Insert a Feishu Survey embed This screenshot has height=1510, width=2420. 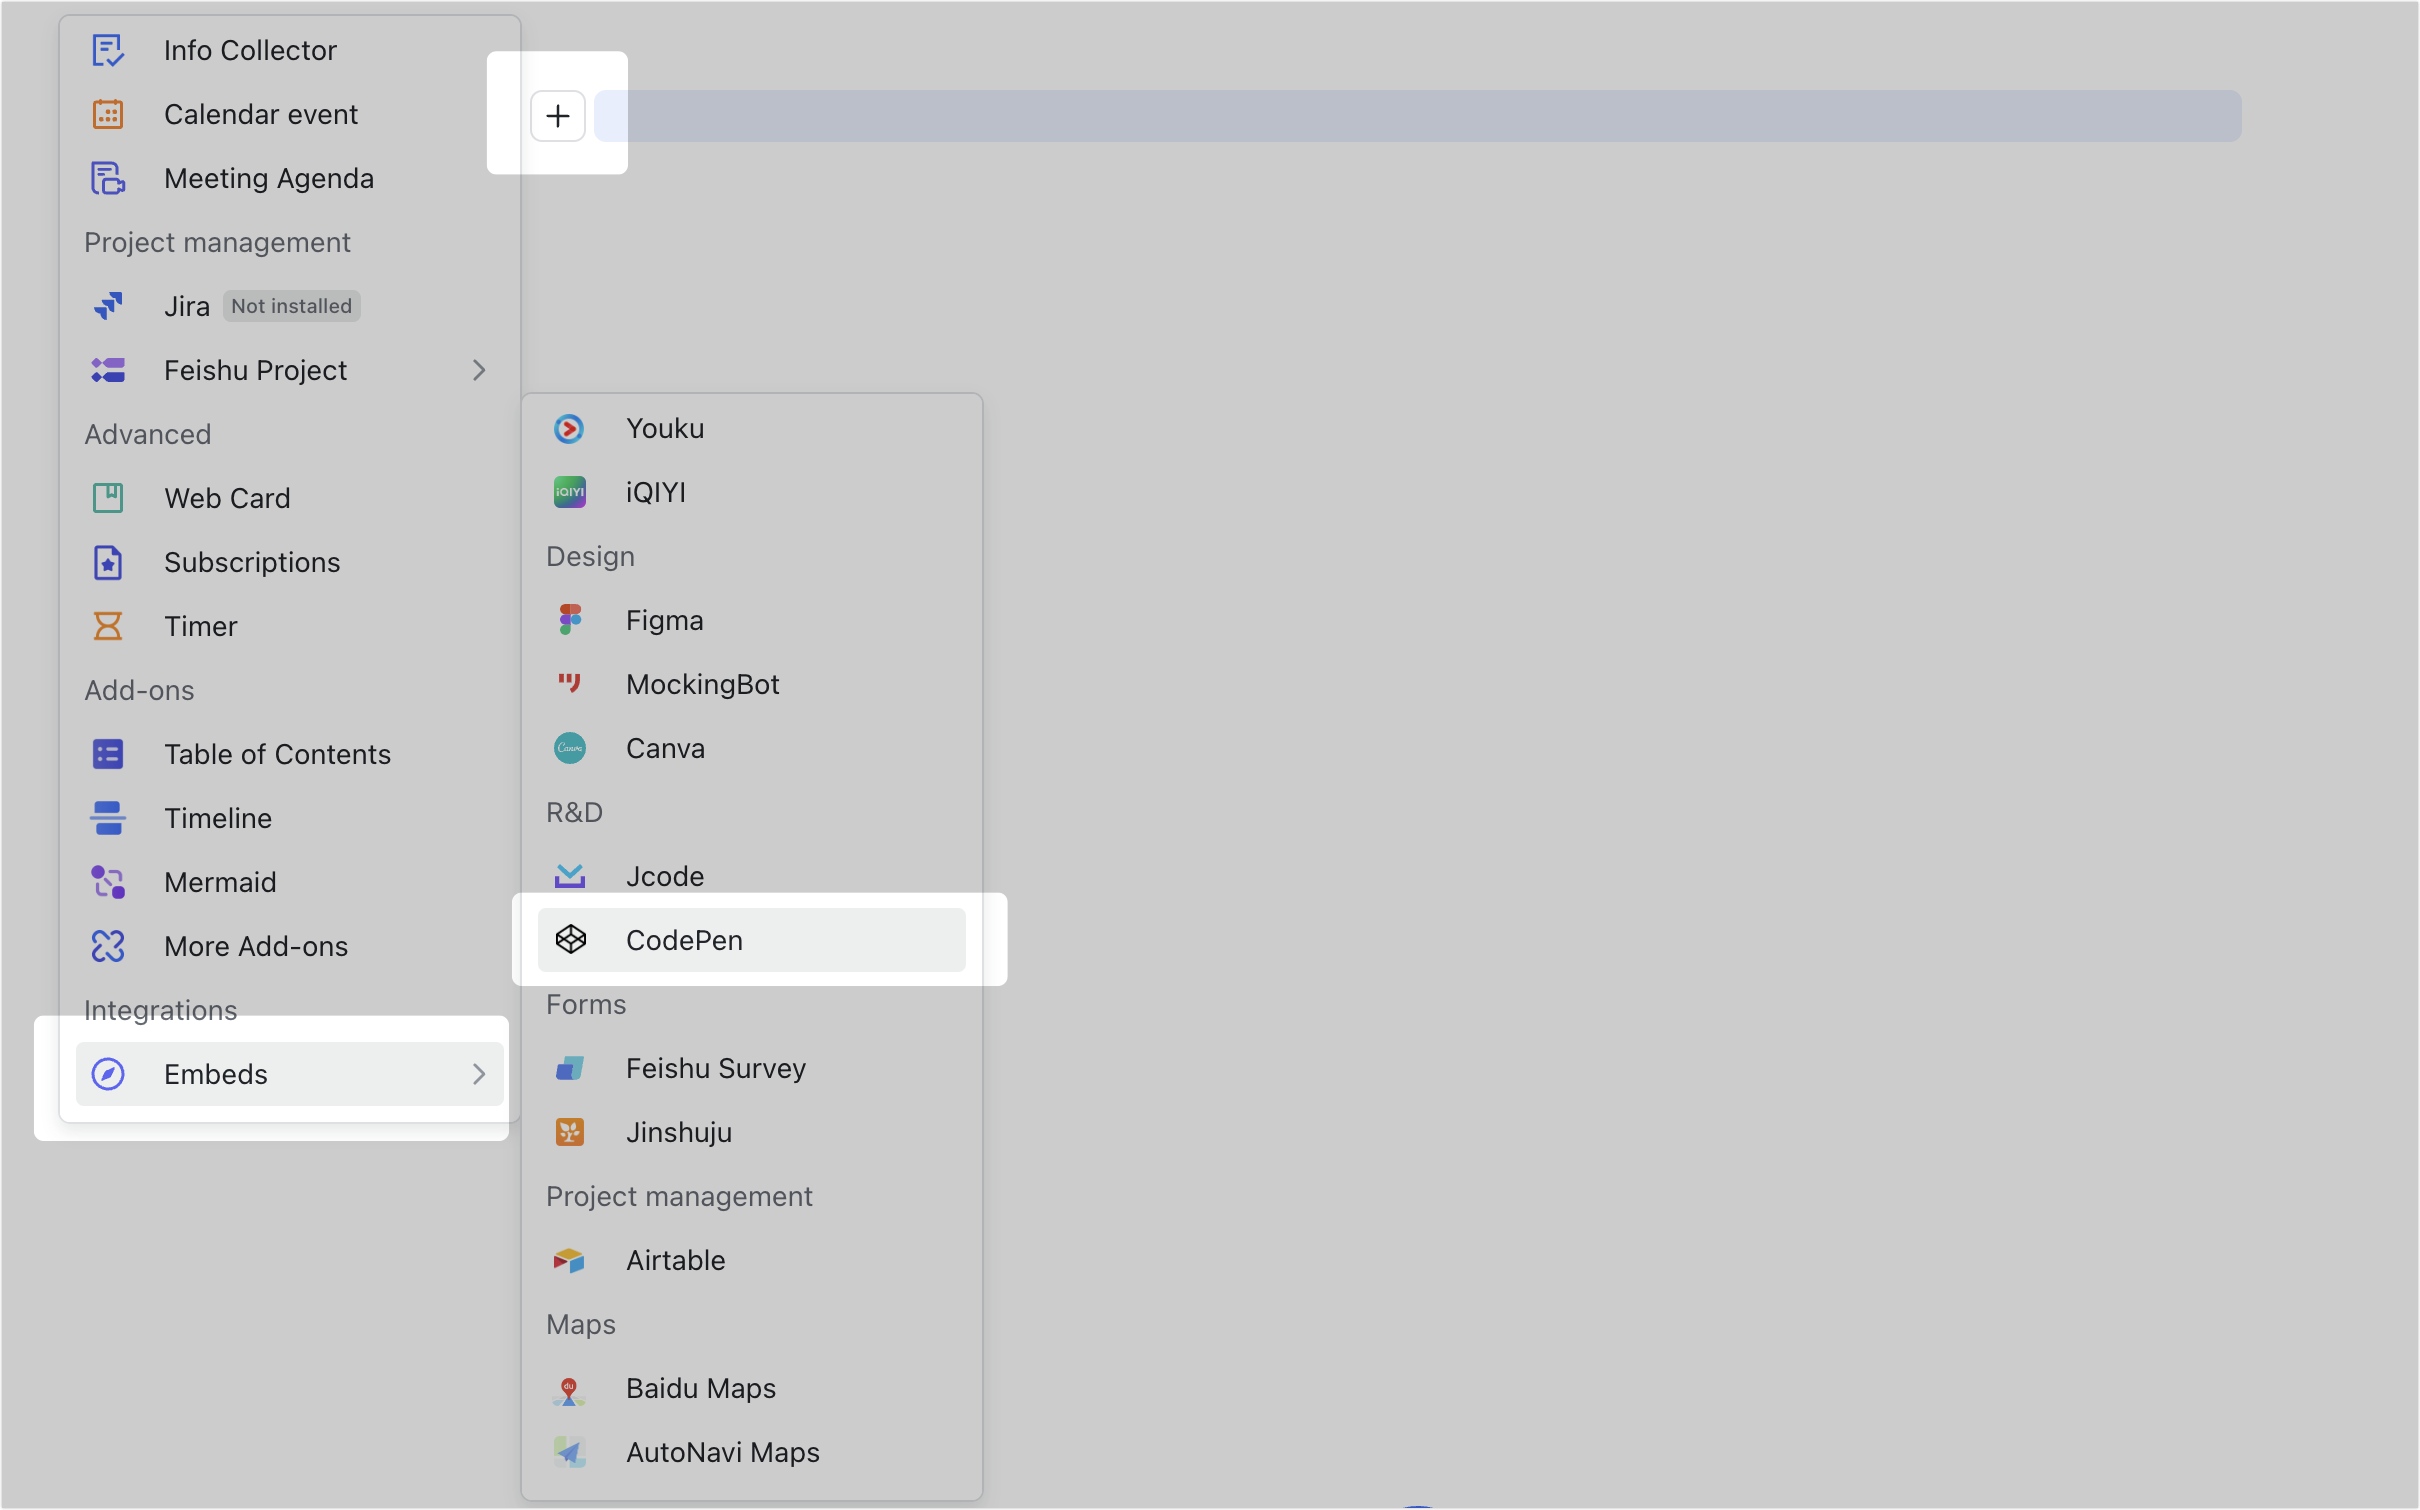coord(715,1067)
